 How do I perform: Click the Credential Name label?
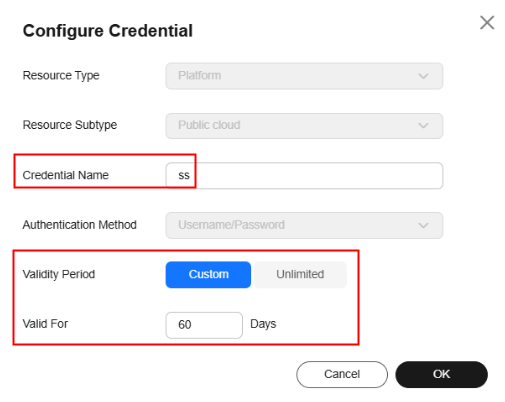click(x=66, y=175)
